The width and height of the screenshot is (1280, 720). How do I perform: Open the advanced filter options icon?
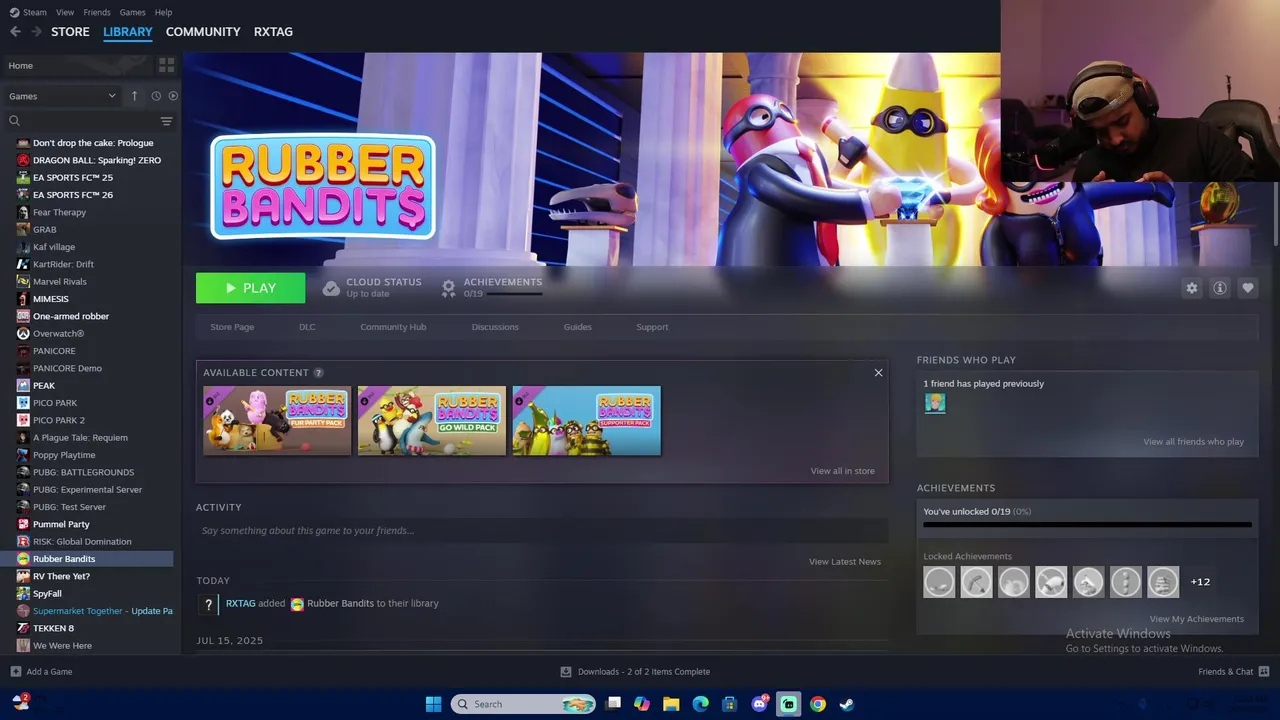166,121
